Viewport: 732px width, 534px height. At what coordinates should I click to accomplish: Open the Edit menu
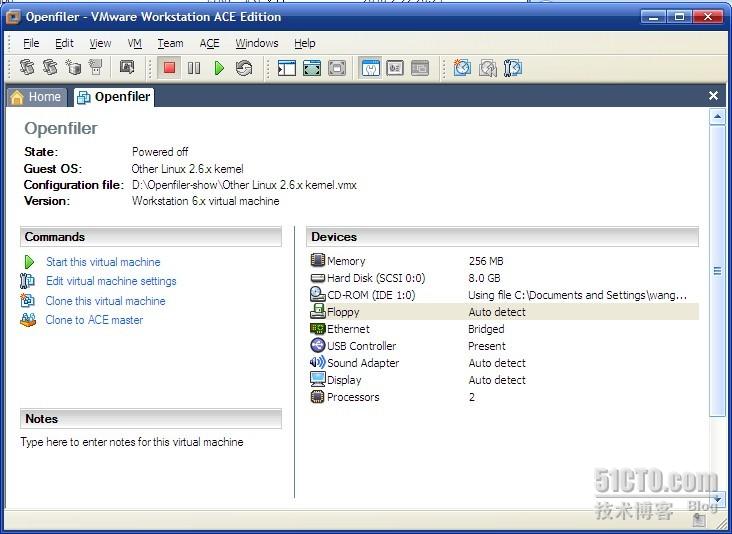(64, 43)
